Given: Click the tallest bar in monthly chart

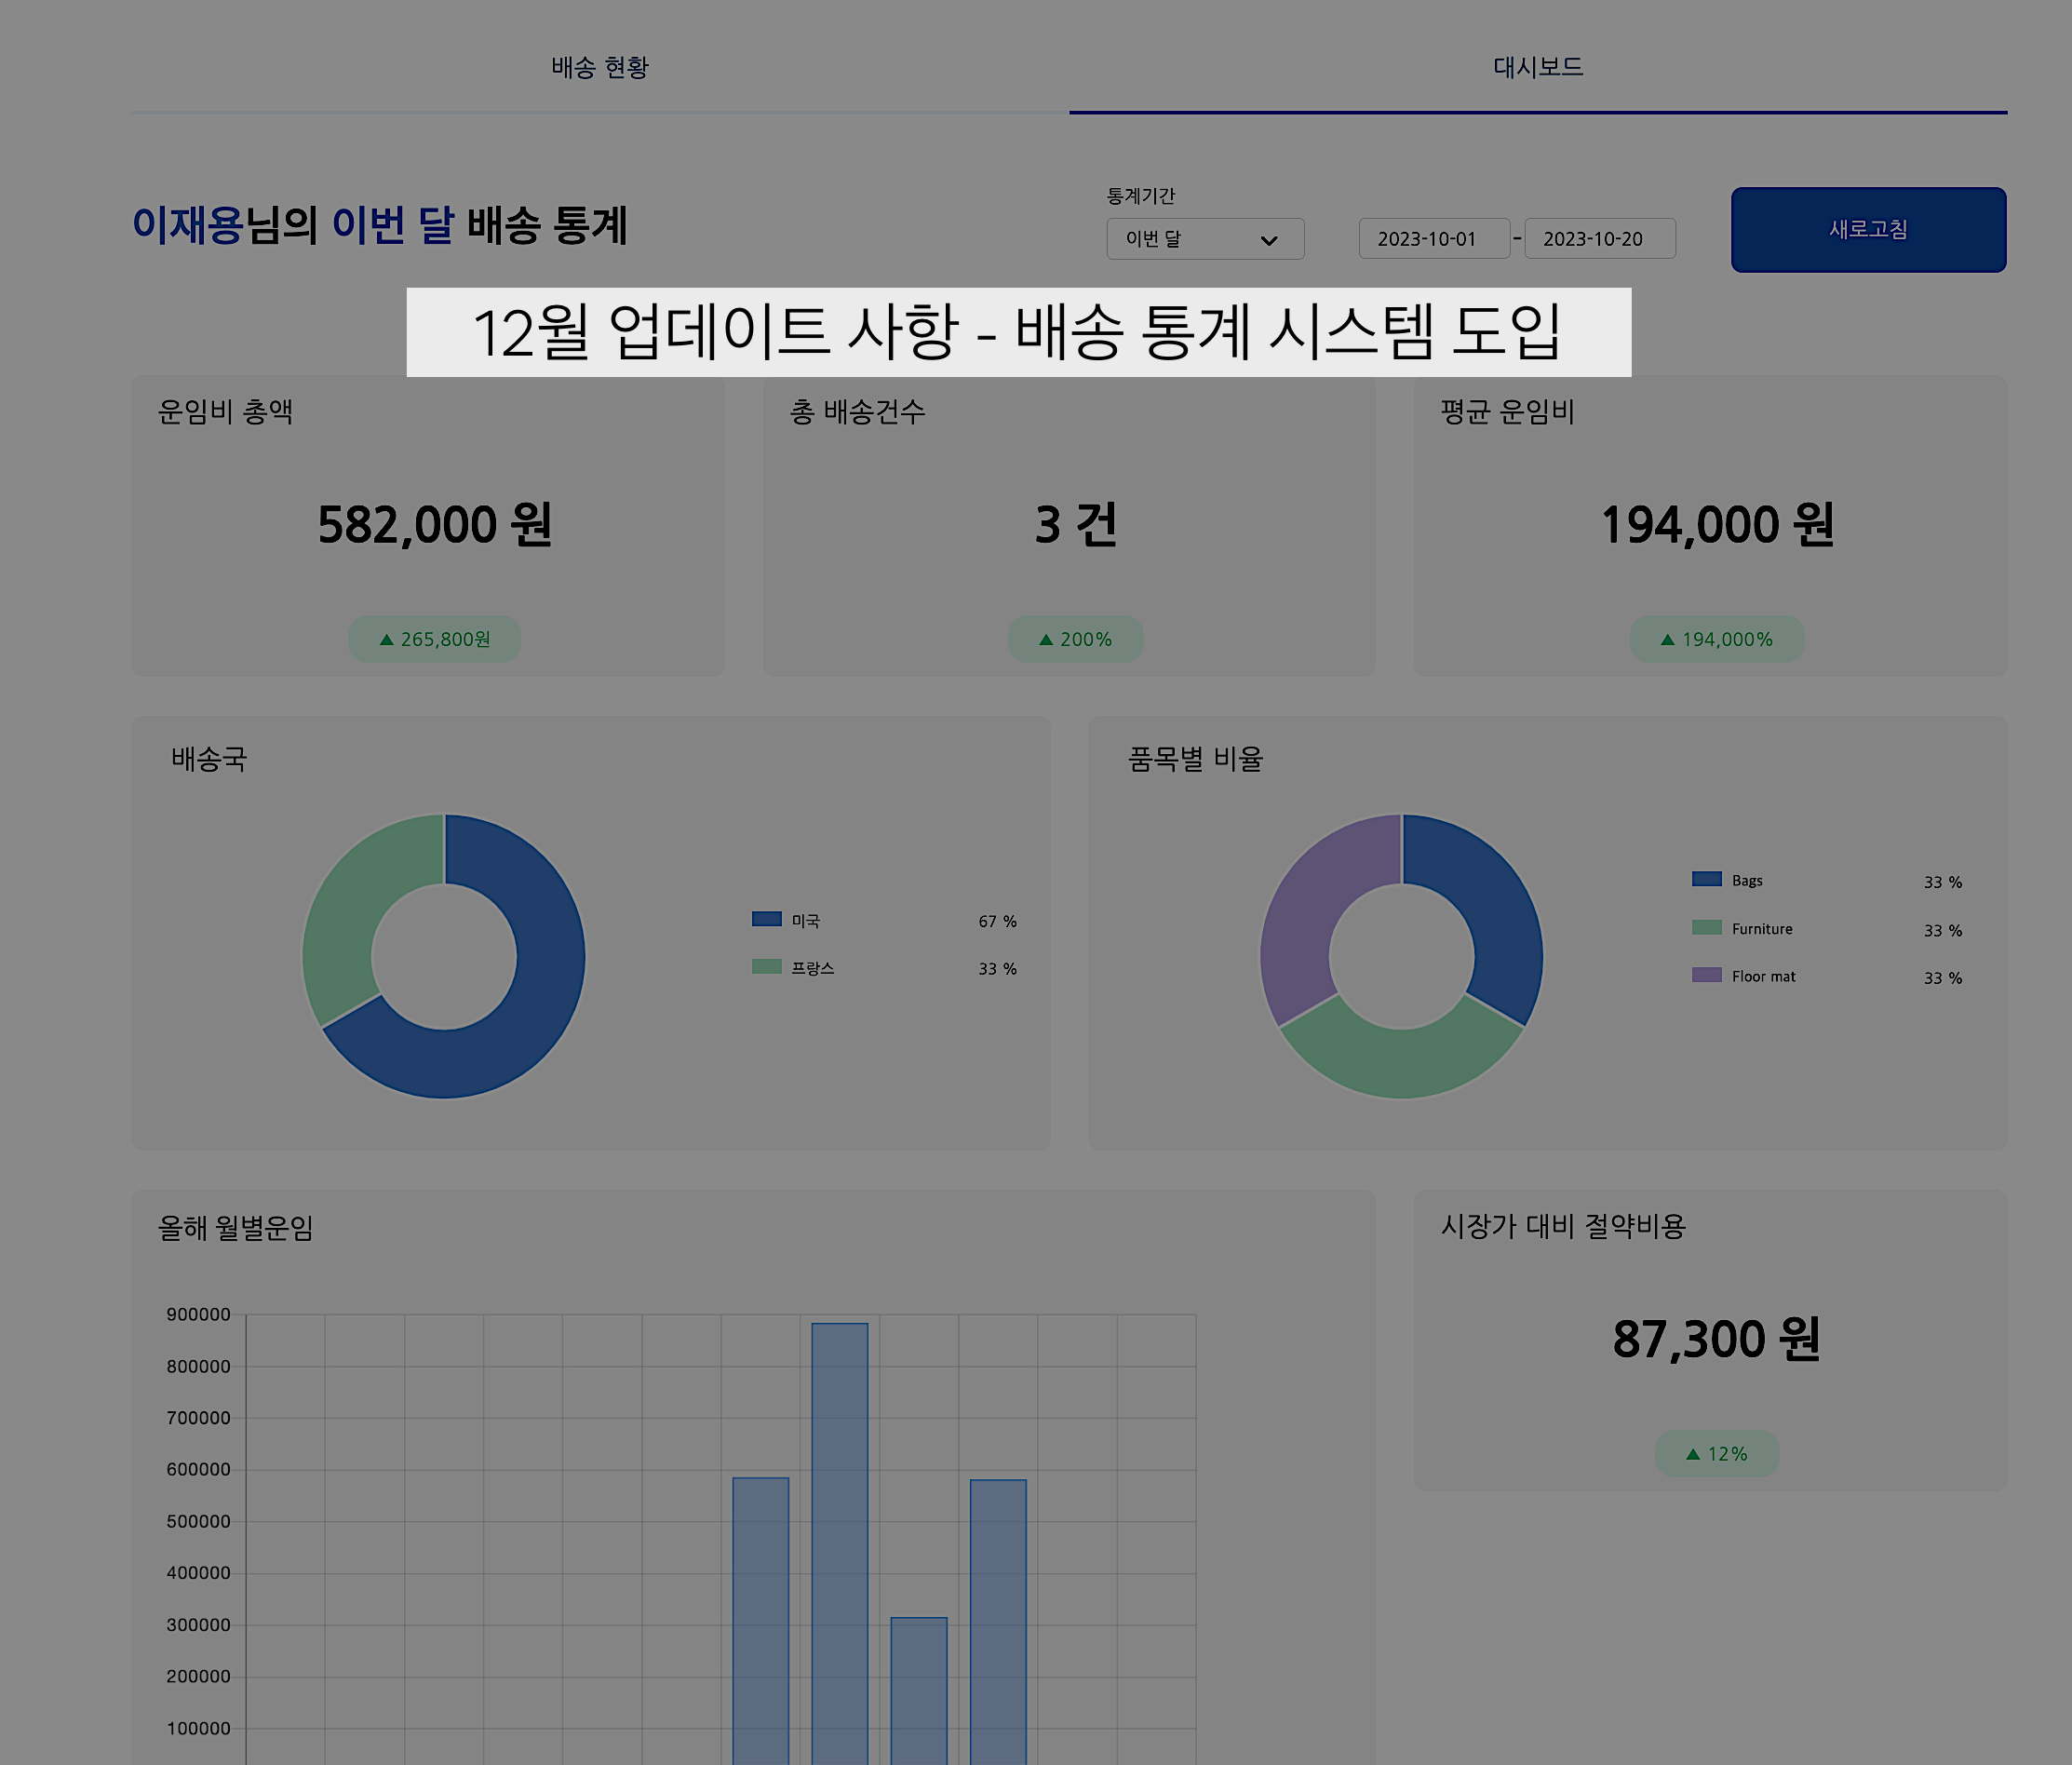Looking at the screenshot, I should click(x=839, y=1540).
